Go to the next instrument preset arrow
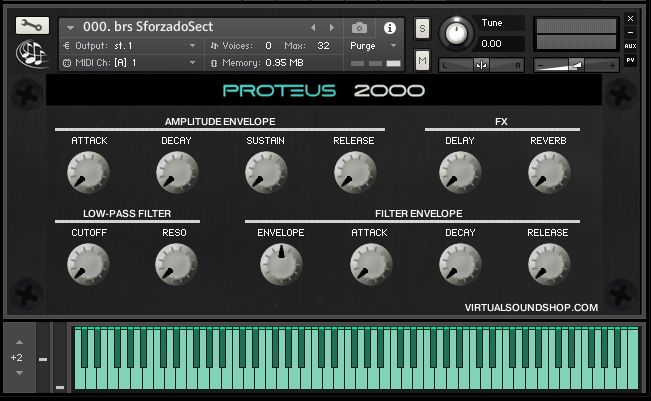This screenshot has width=651, height=401. point(331,27)
